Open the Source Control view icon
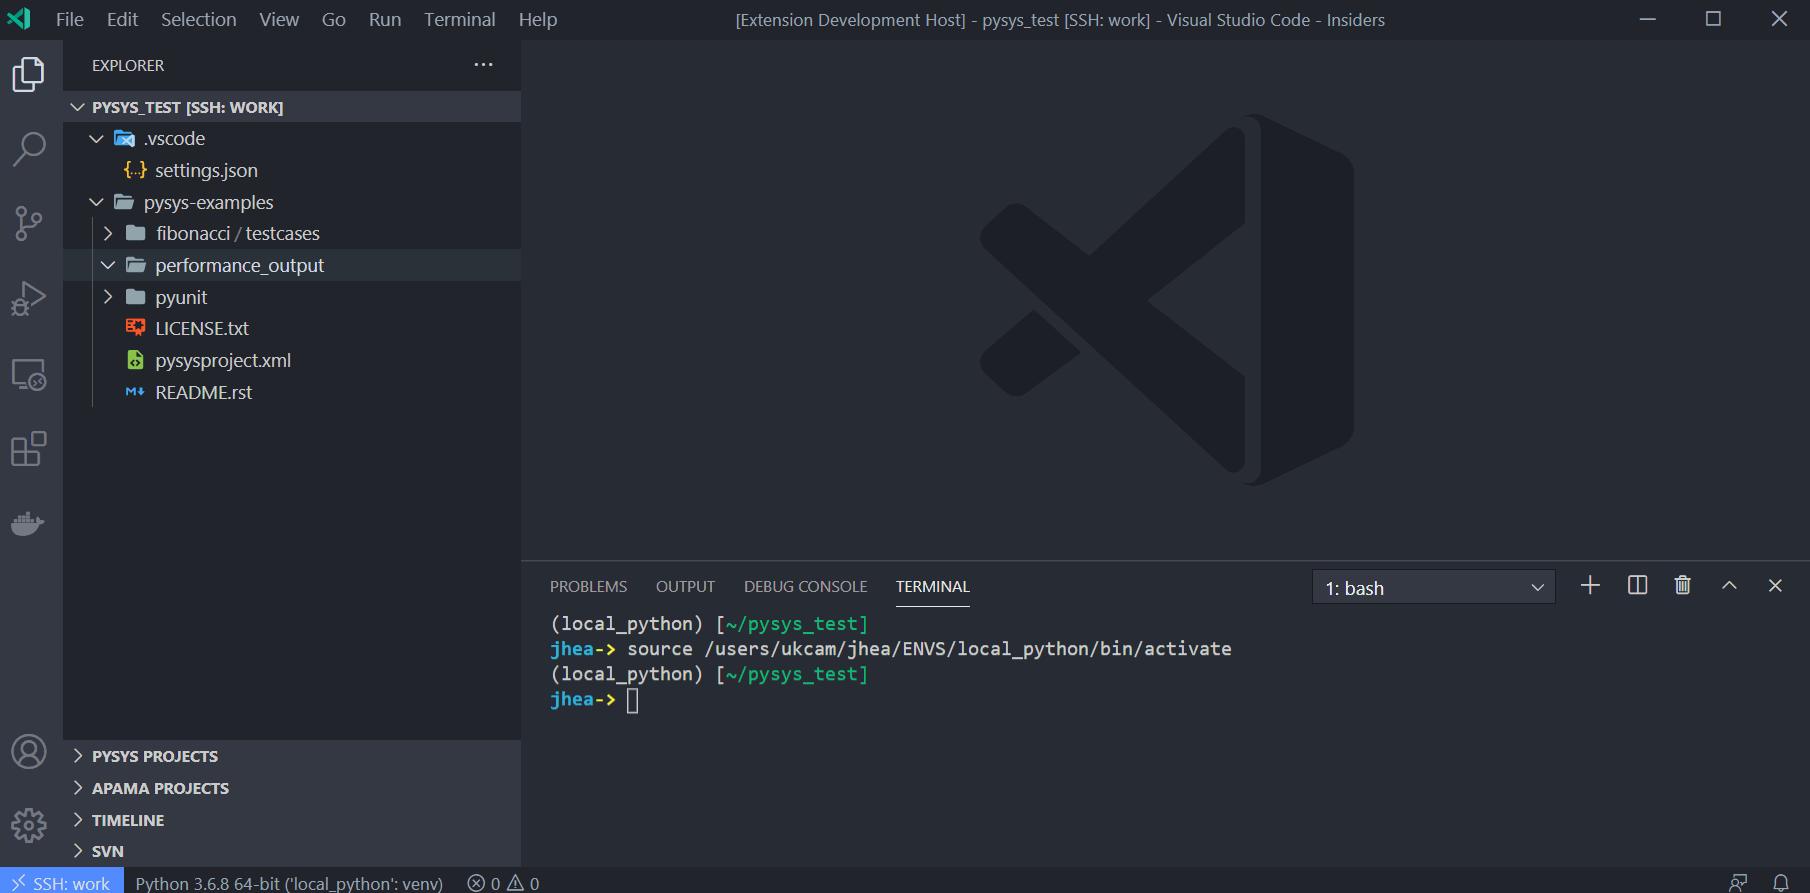This screenshot has height=893, width=1810. coord(29,223)
